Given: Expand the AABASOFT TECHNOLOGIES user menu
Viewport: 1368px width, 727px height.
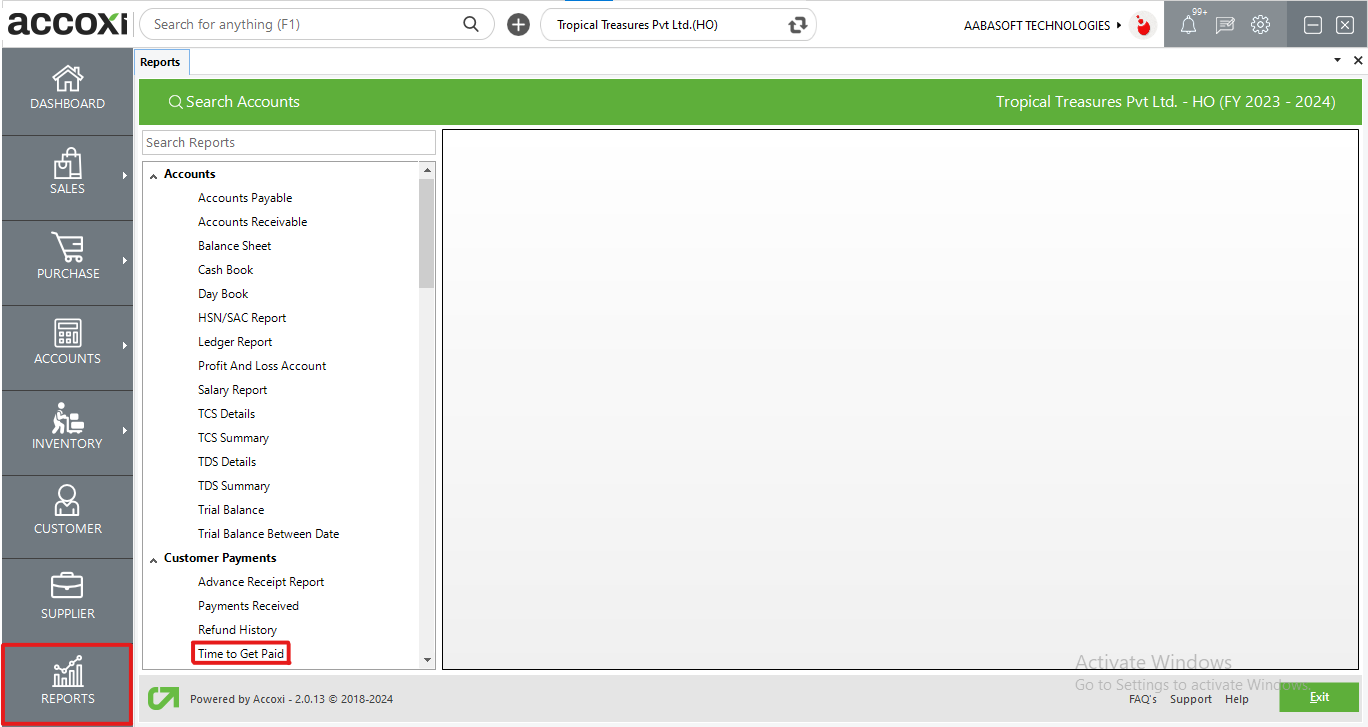Looking at the screenshot, I should tap(1118, 25).
